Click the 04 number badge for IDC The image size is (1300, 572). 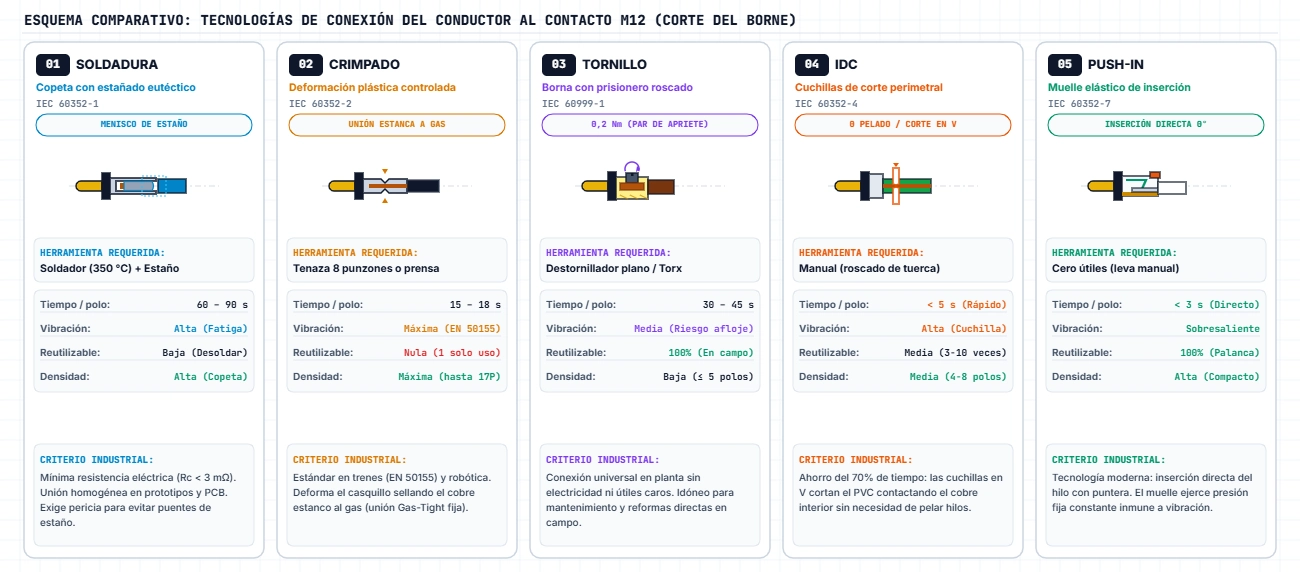click(812, 64)
